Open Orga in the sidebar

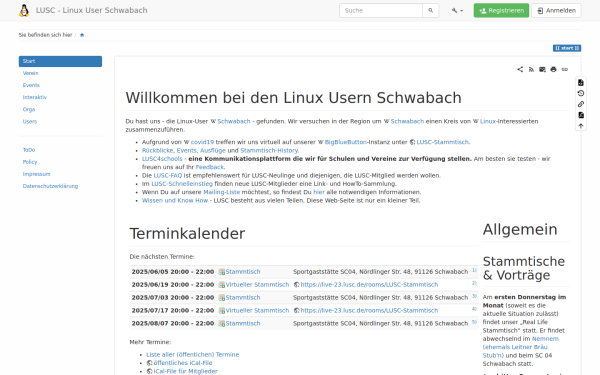(29, 109)
